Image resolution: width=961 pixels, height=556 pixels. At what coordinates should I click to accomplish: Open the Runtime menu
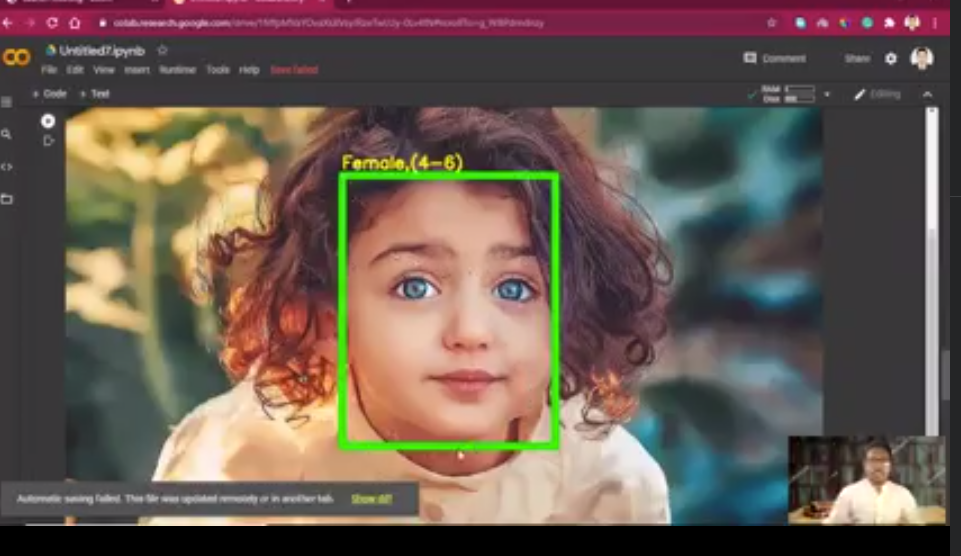[x=177, y=70]
